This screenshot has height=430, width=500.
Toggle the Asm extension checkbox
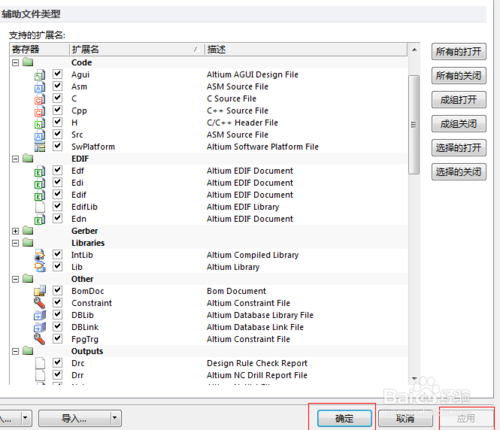(x=58, y=86)
